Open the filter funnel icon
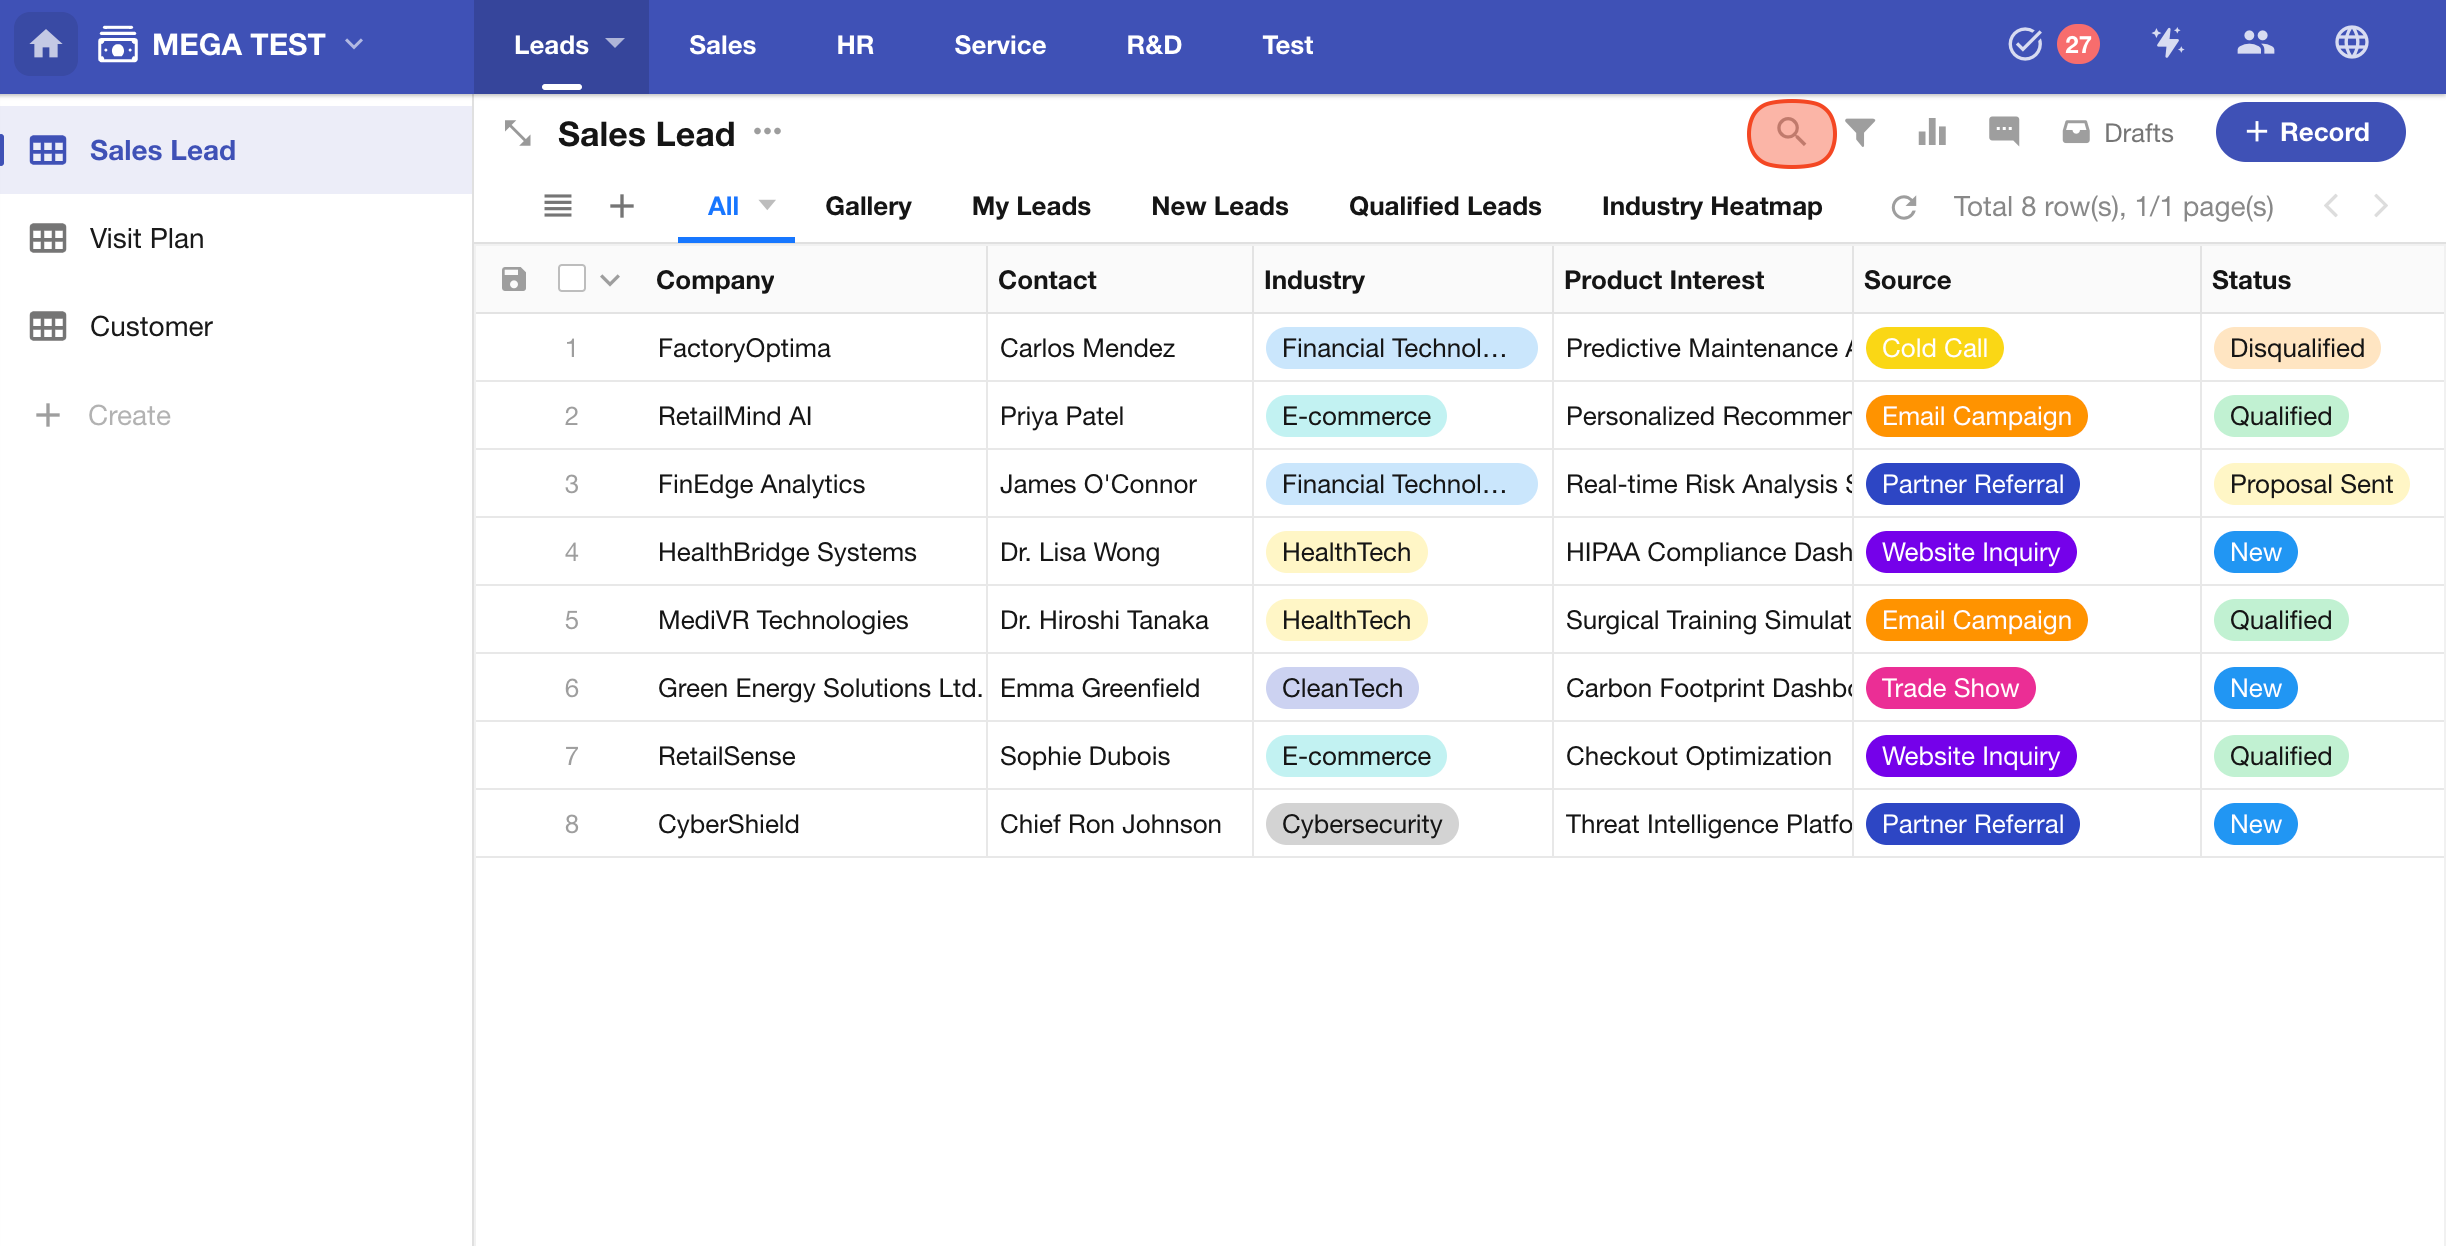Viewport: 2446px width, 1246px height. click(1860, 133)
